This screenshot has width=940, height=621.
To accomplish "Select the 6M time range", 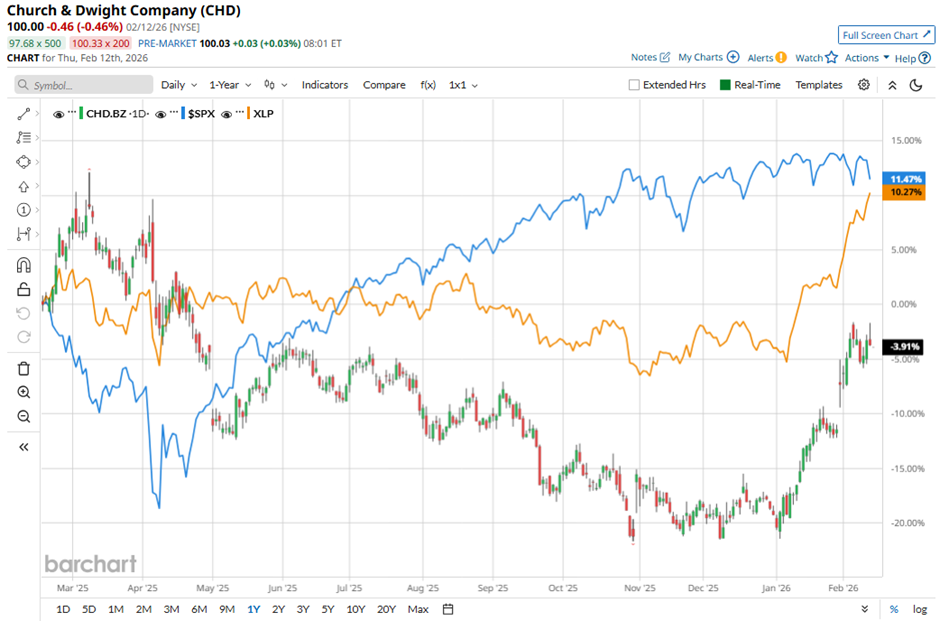I will tap(199, 609).
